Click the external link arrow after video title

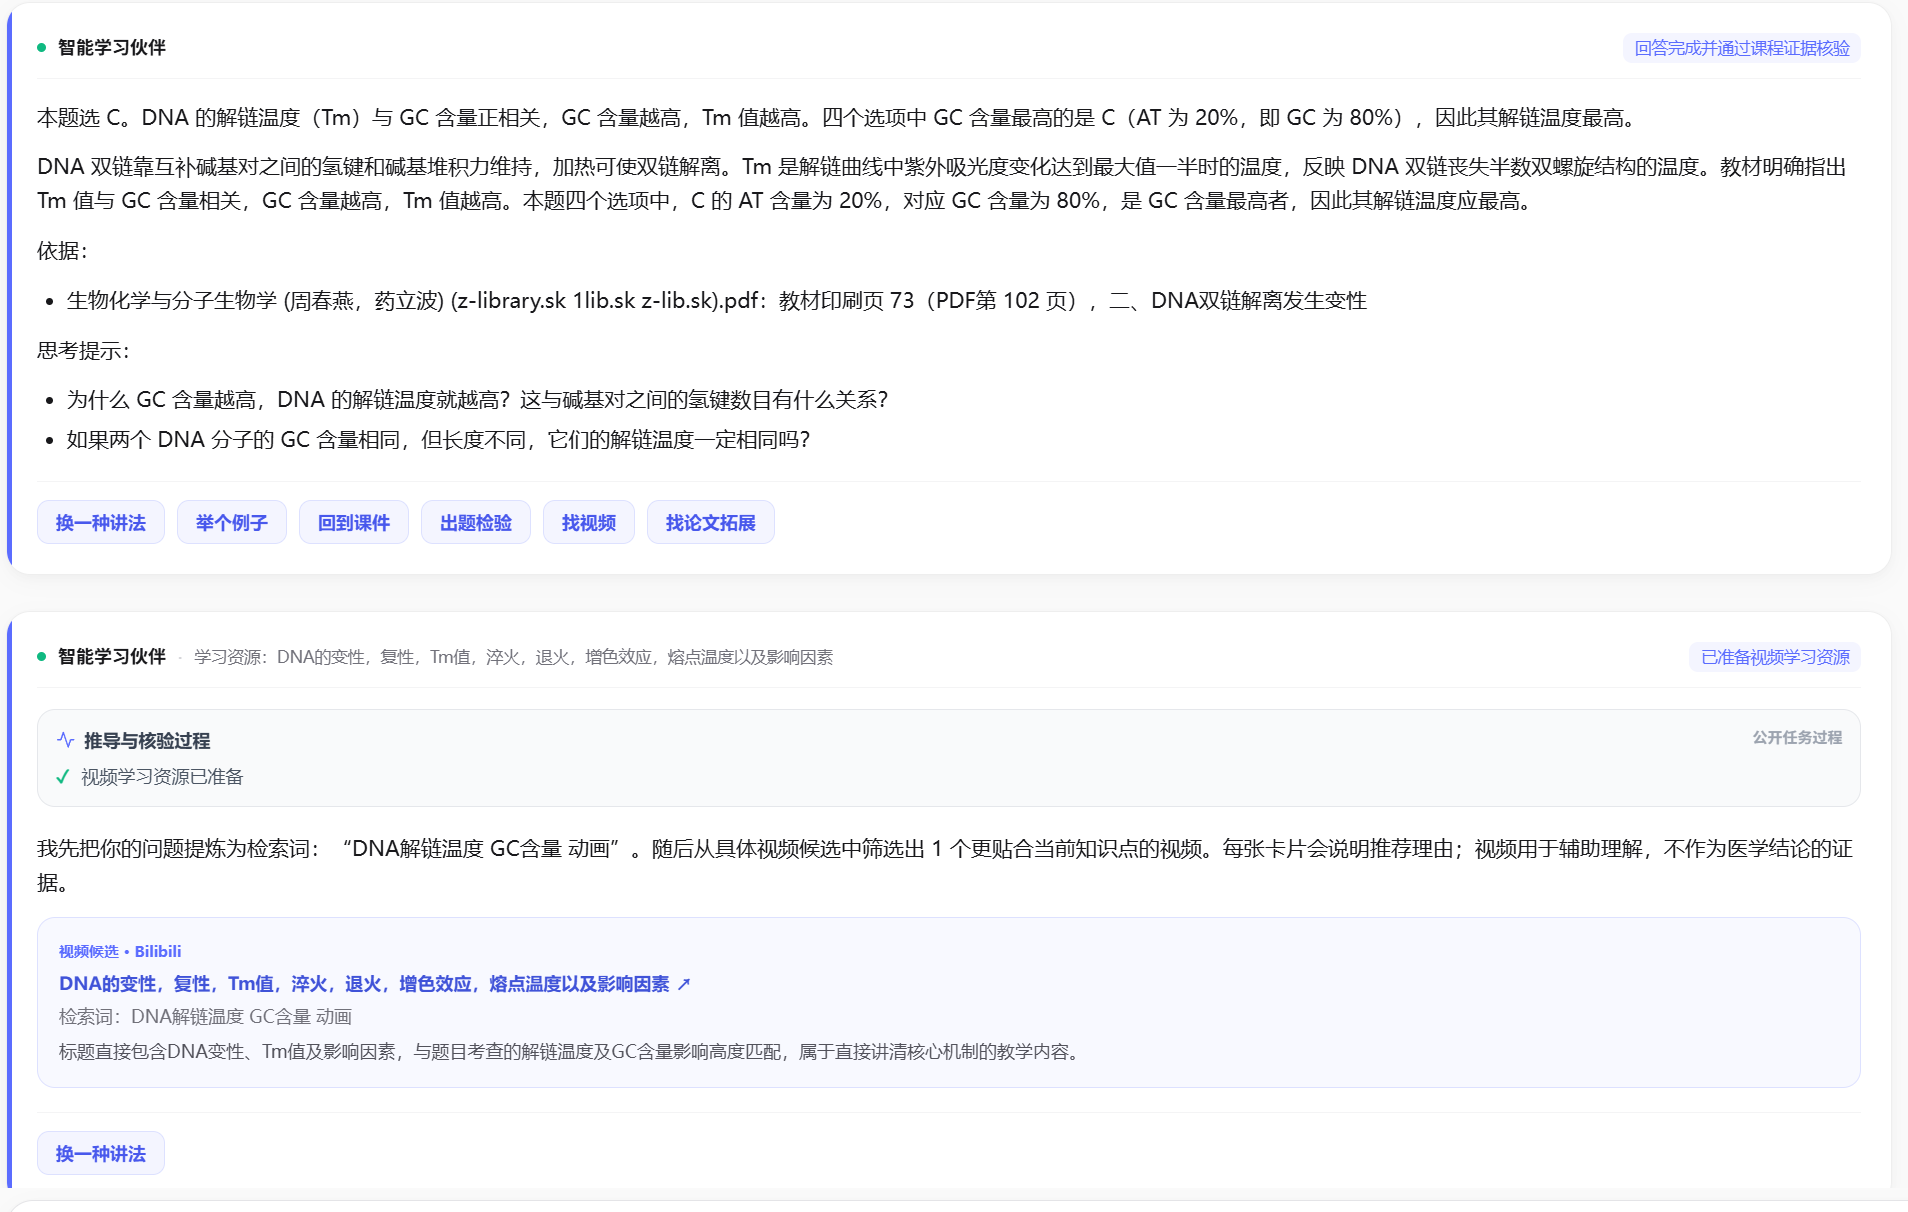click(x=684, y=984)
